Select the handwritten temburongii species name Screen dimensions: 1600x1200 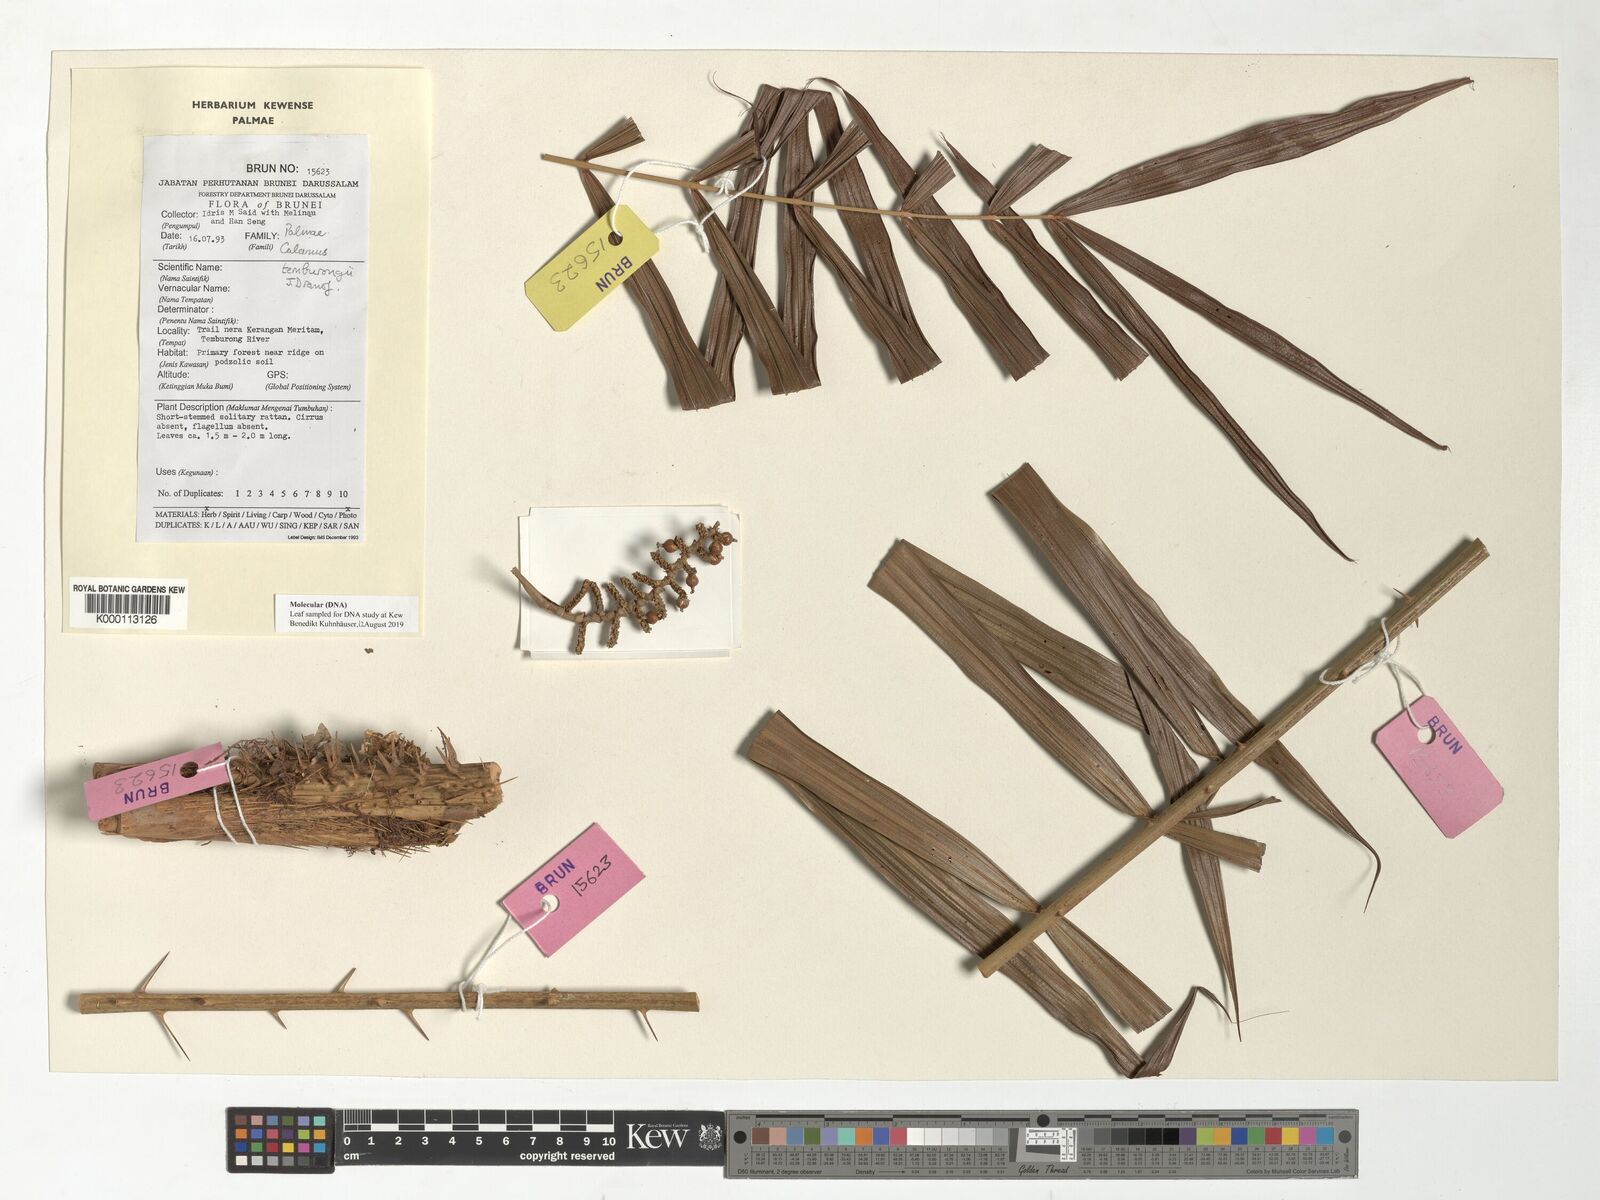(x=310, y=271)
